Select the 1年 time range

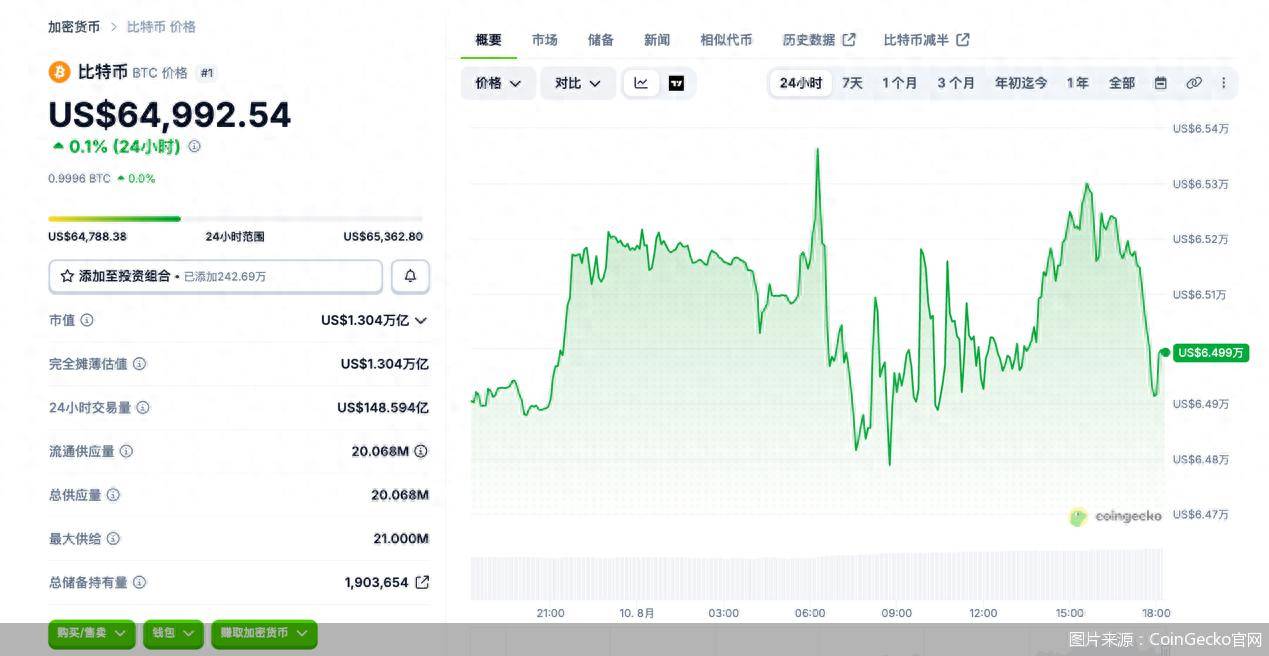pyautogui.click(x=1077, y=83)
